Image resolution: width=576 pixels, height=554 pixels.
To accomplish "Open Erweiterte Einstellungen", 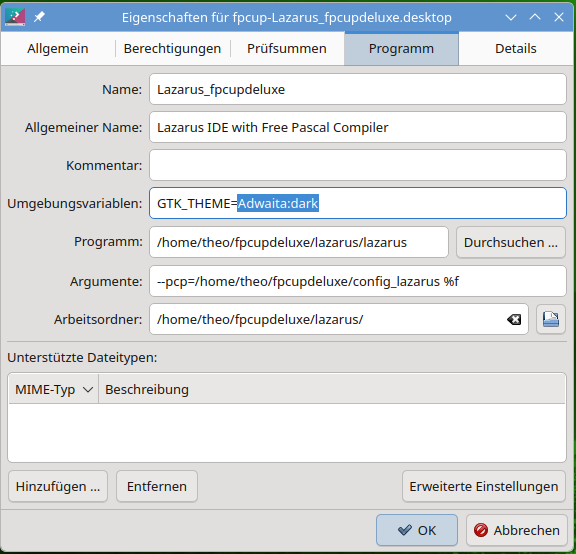I will click(x=484, y=486).
